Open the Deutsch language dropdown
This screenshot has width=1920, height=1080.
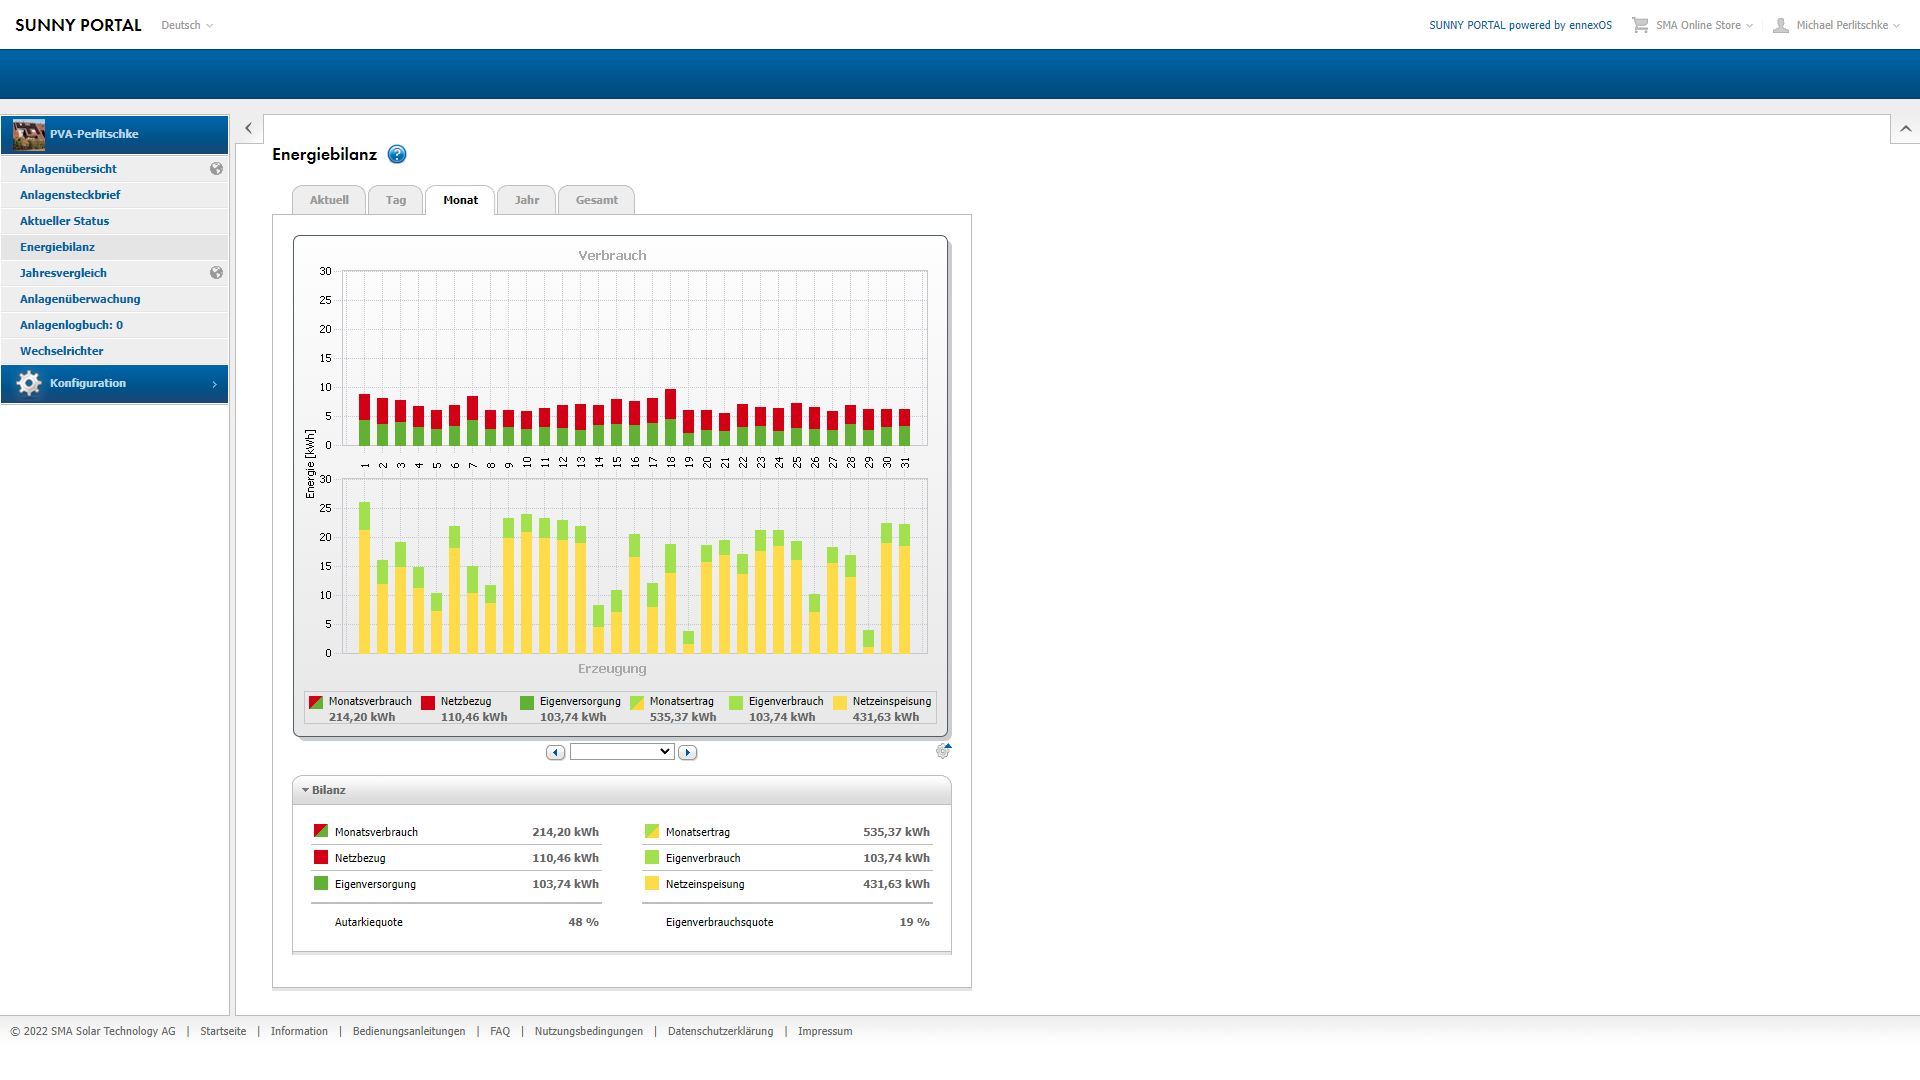(x=187, y=25)
